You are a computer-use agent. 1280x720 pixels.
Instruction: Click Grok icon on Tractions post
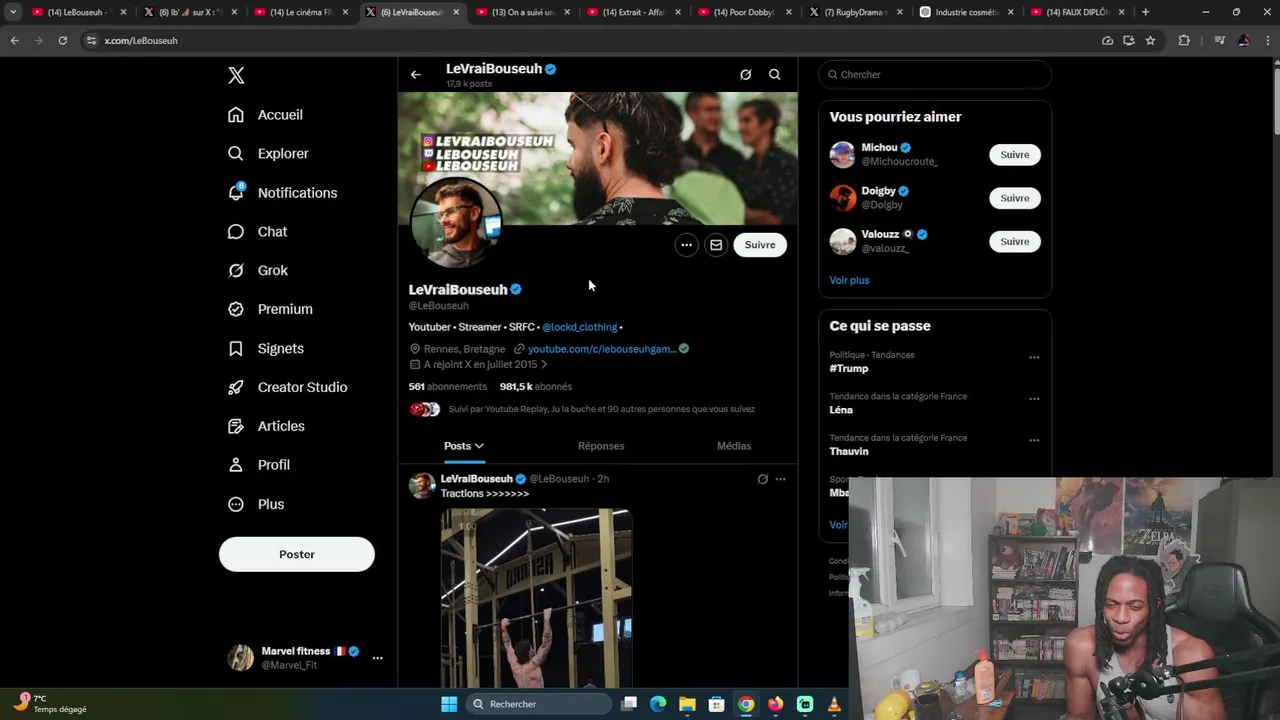pos(762,479)
